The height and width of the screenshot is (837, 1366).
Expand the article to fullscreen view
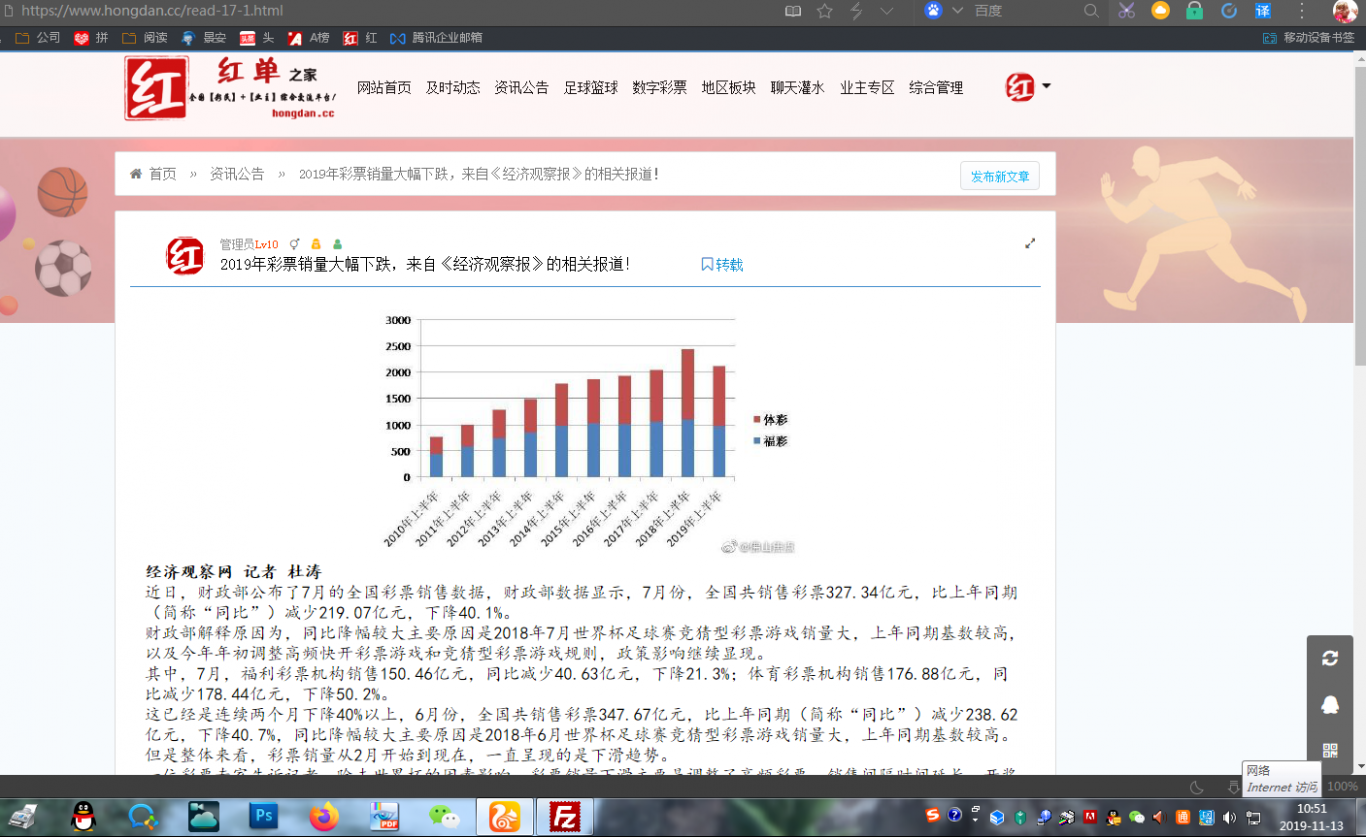pos(1030,243)
